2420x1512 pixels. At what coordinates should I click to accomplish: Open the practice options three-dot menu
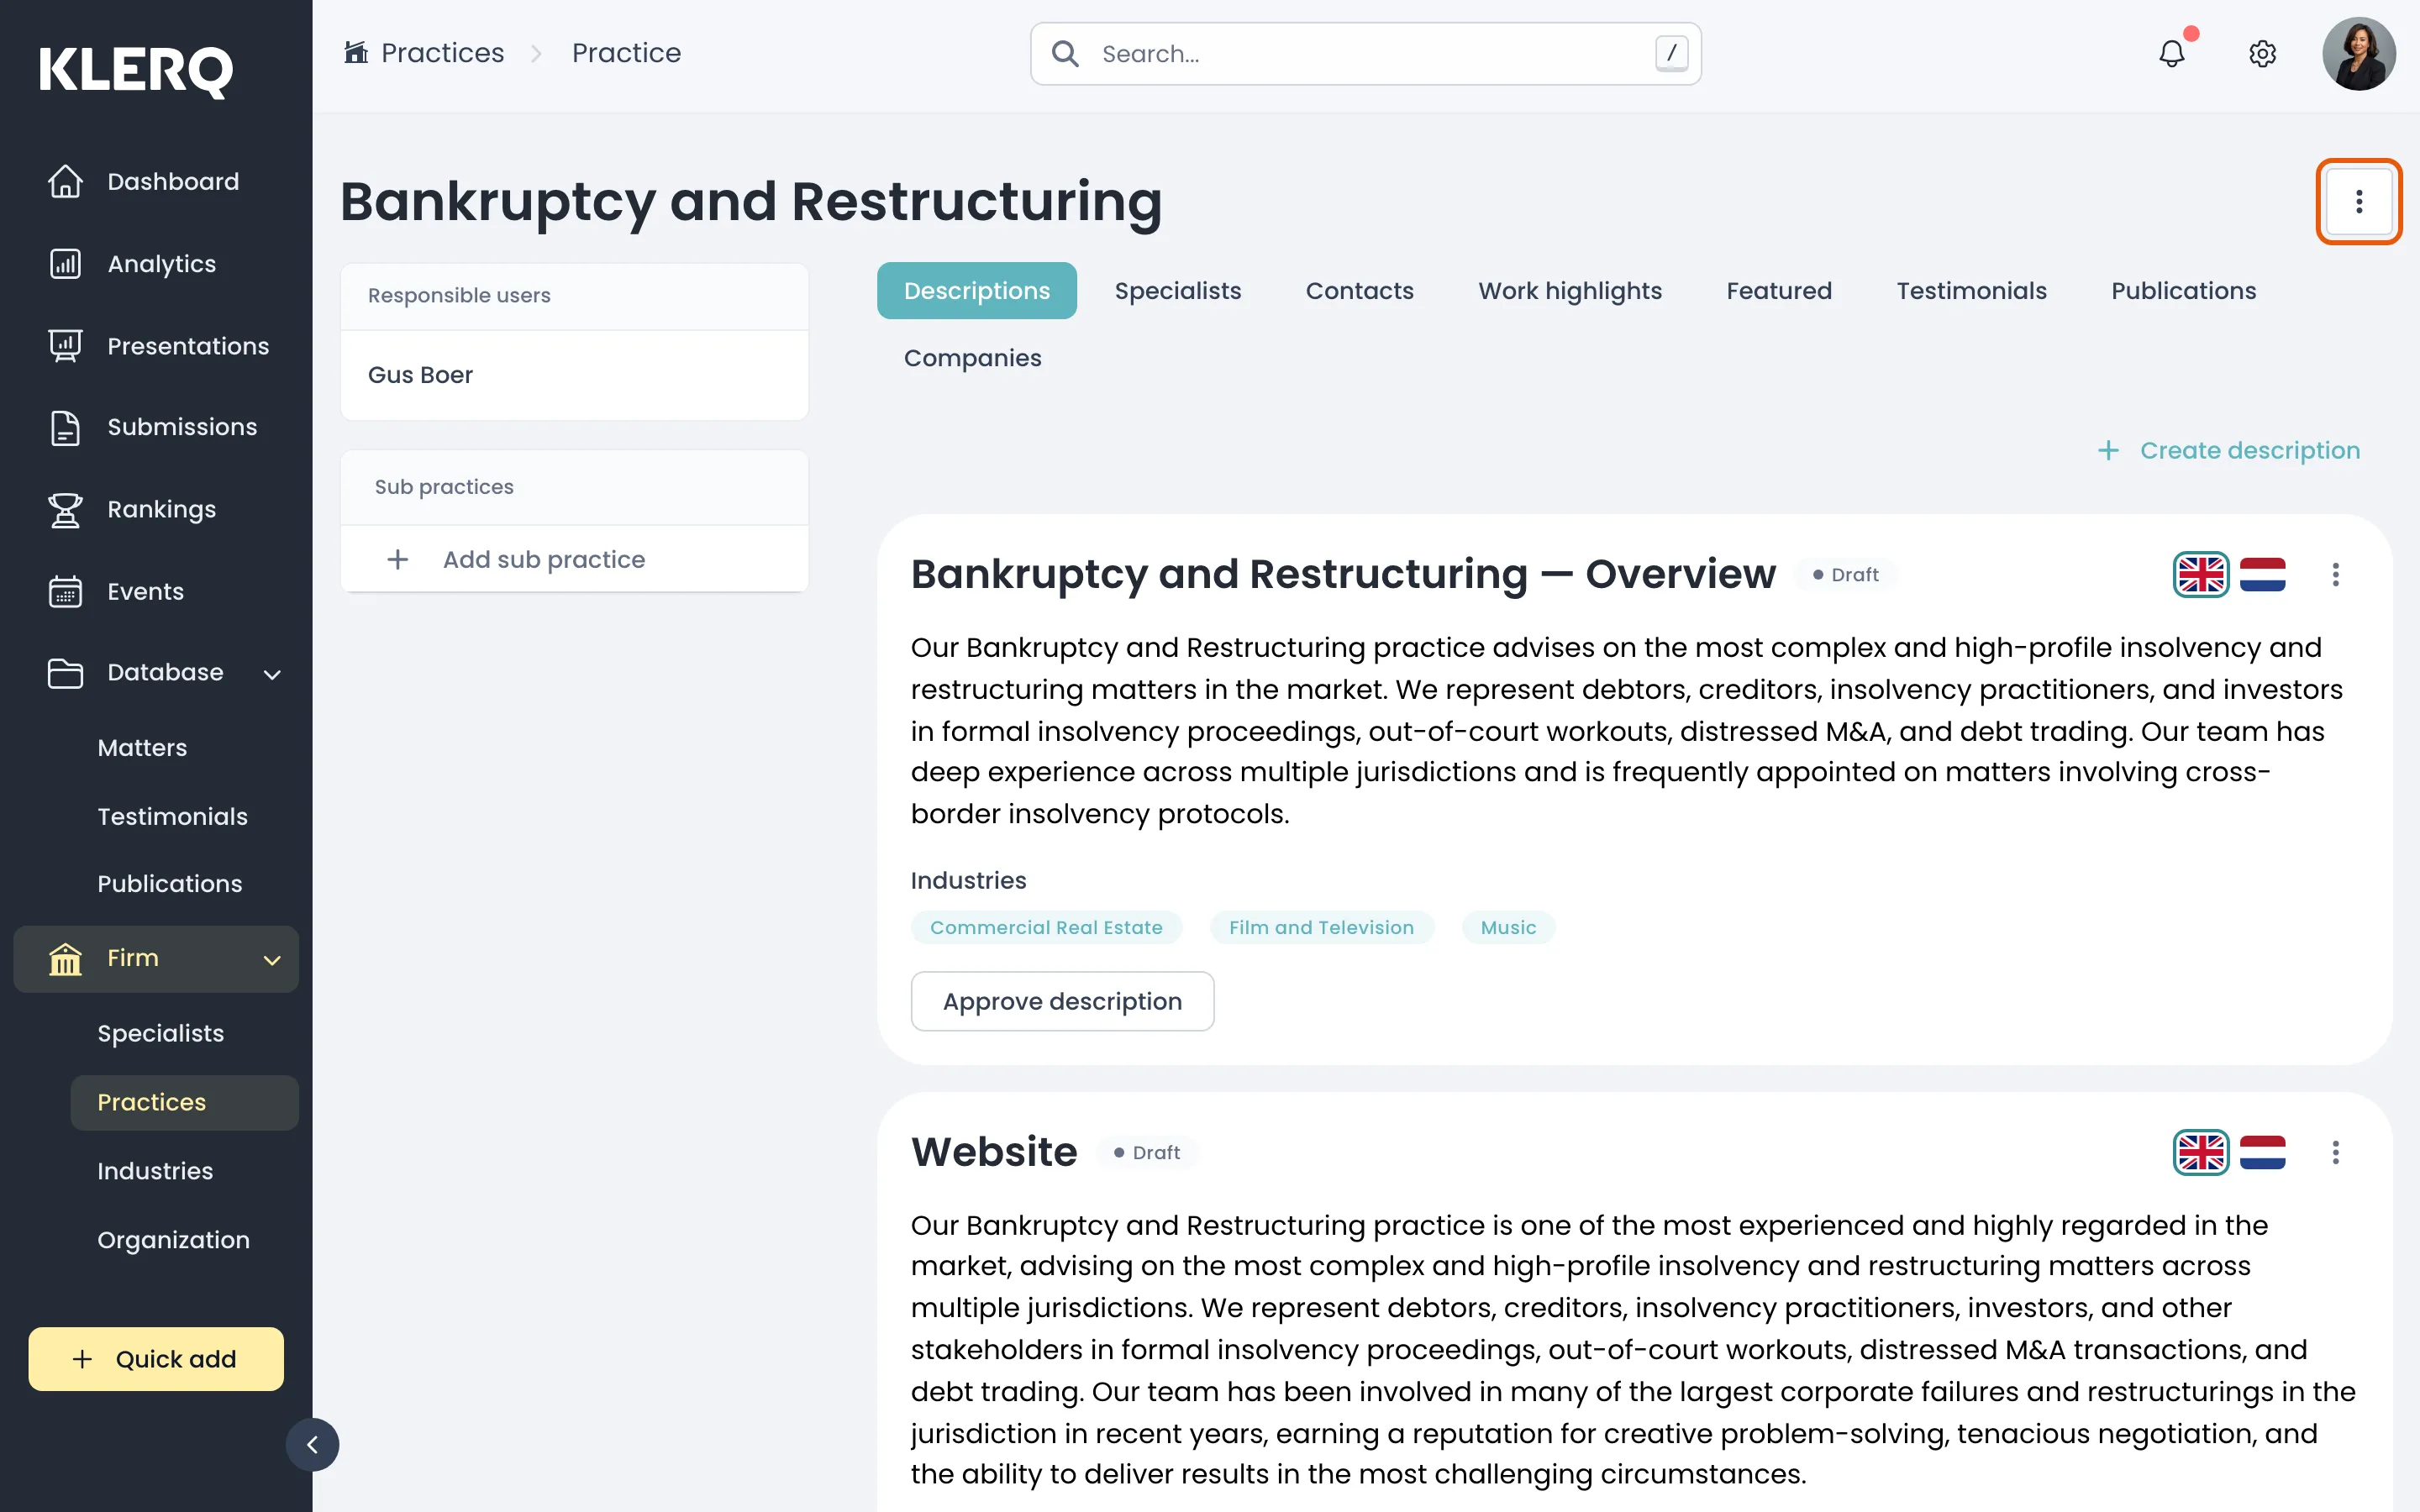[x=2358, y=202]
